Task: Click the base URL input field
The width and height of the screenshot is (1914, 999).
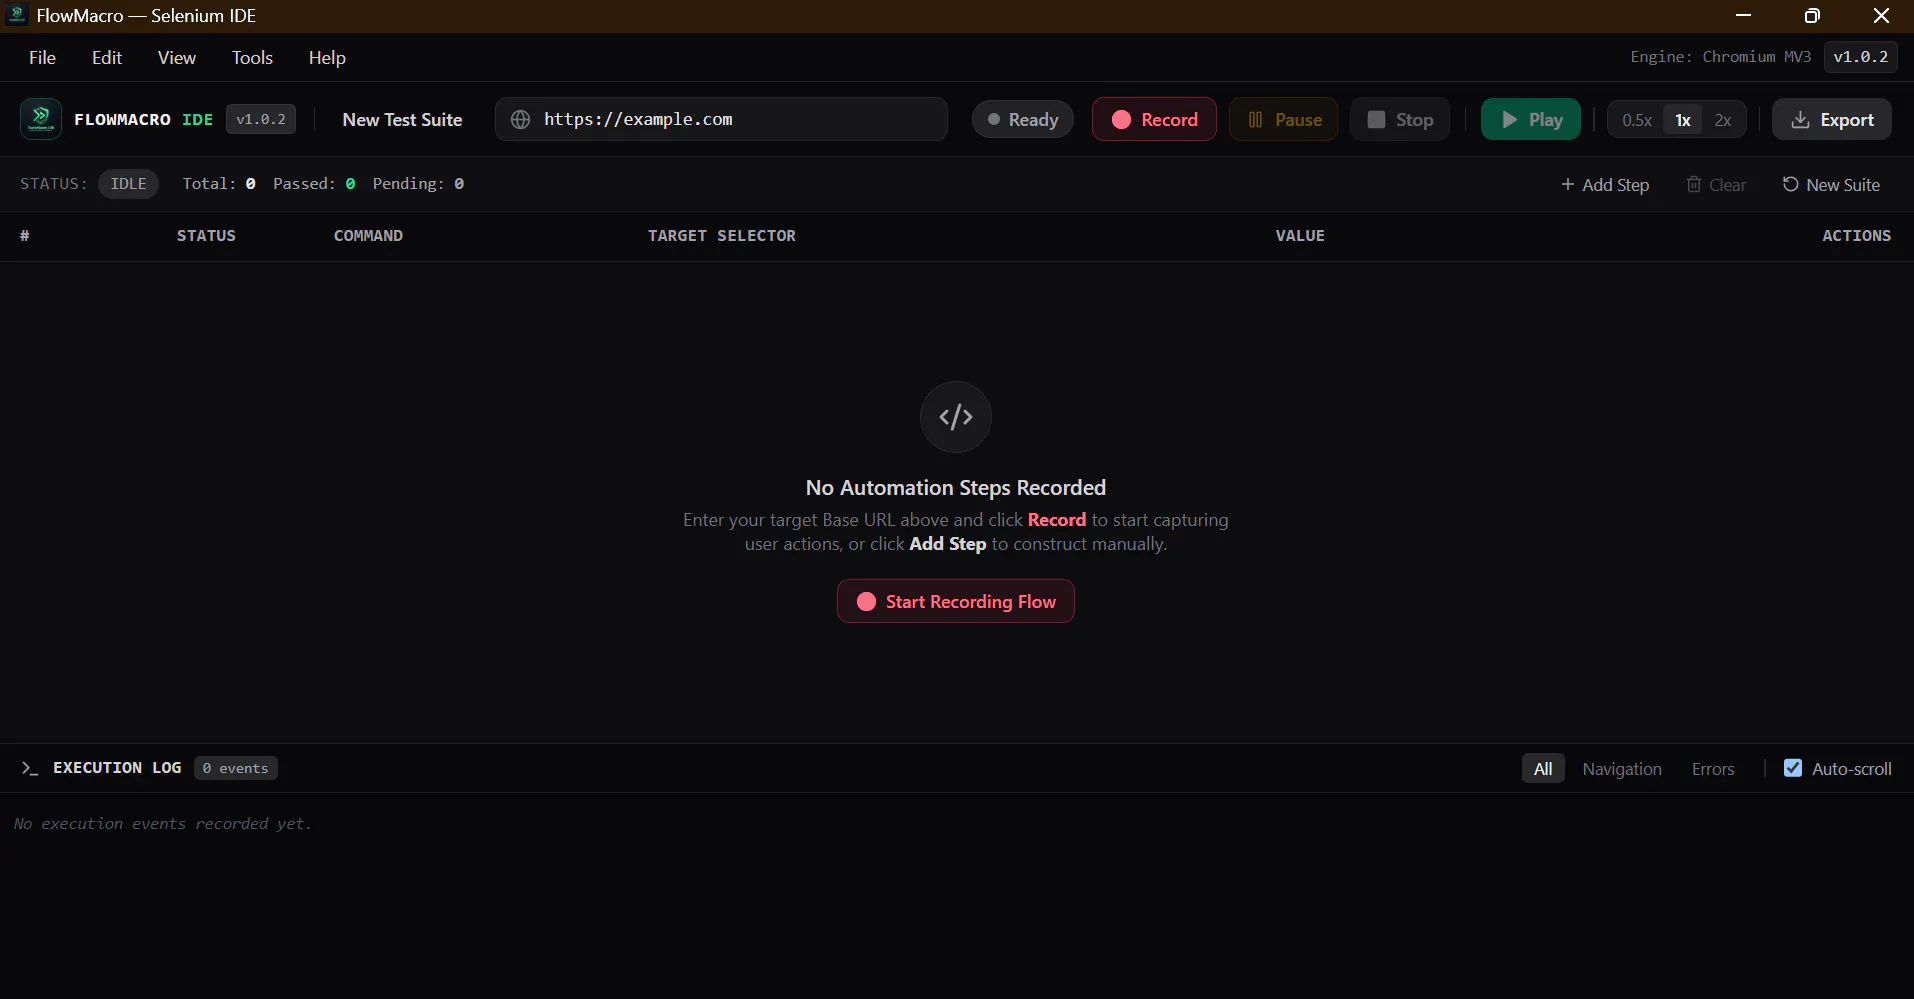Action: pyautogui.click(x=721, y=119)
